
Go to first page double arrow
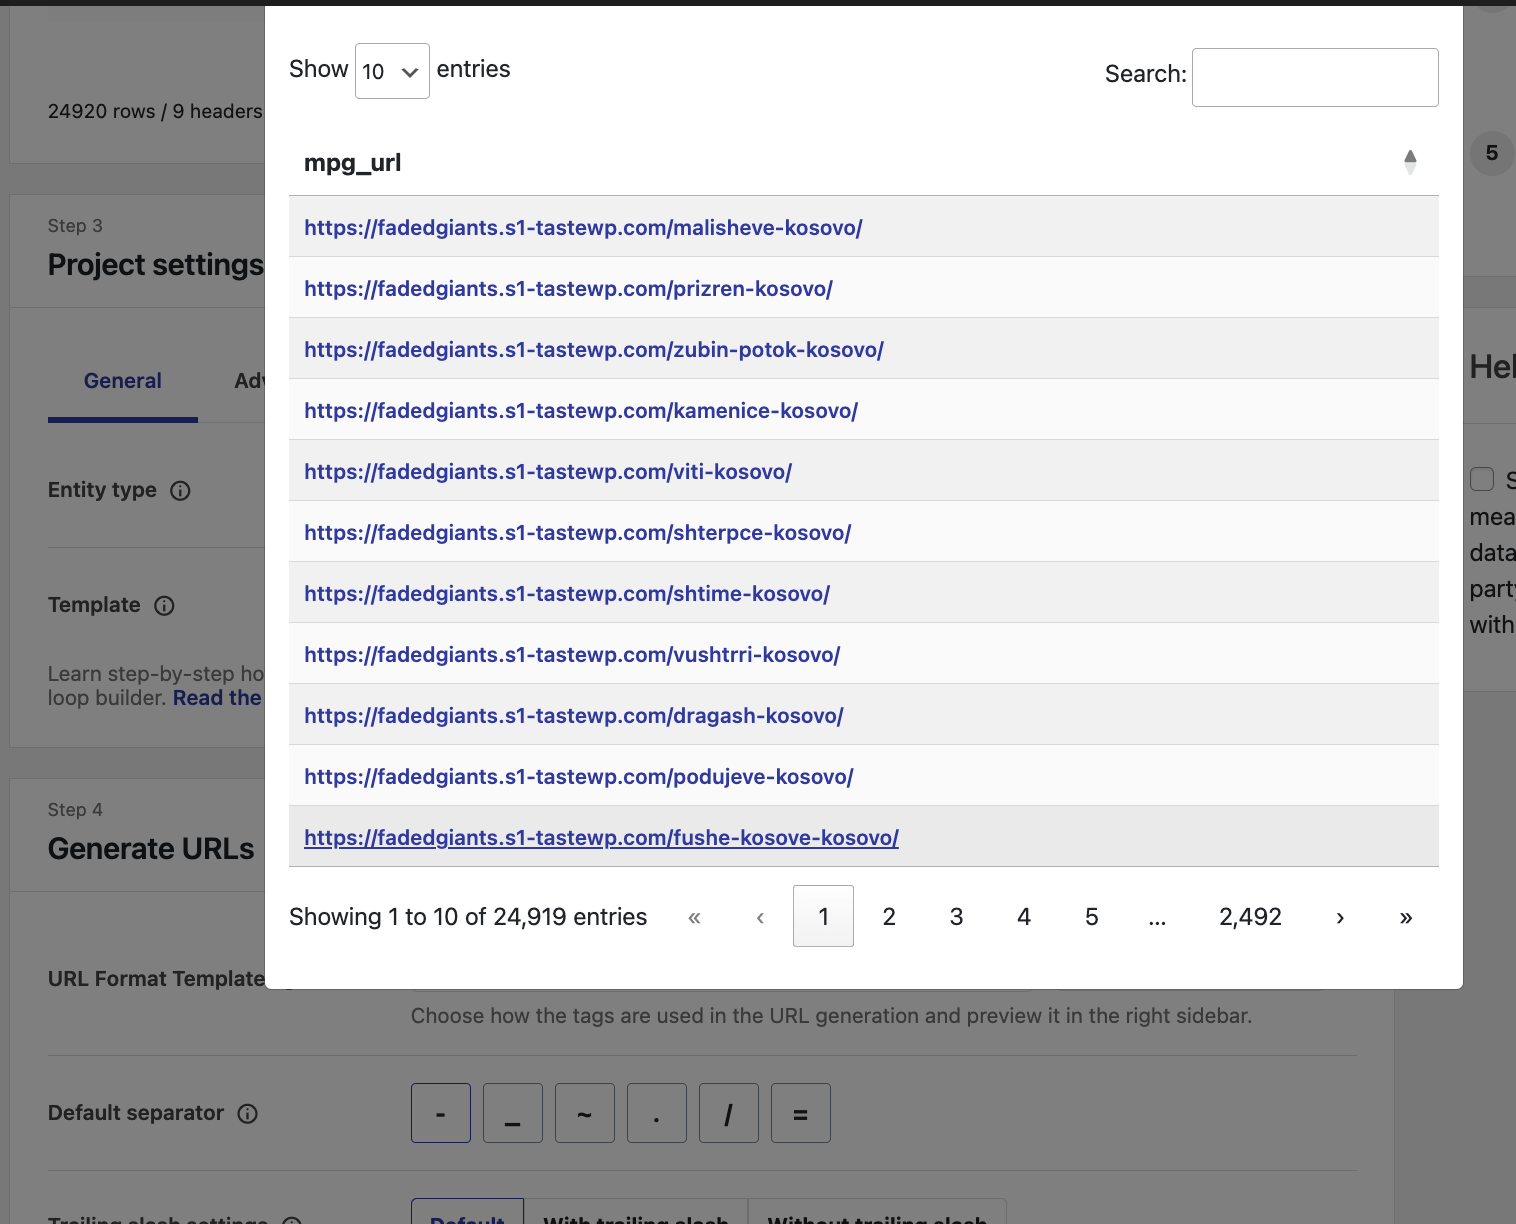click(x=694, y=917)
